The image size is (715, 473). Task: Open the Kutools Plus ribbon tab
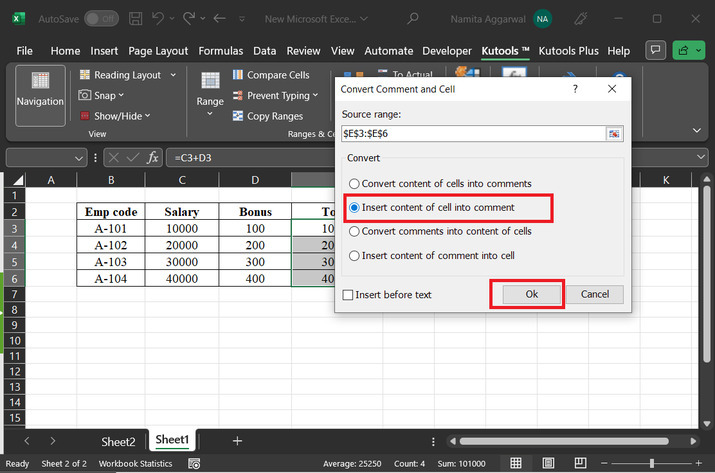click(x=569, y=51)
